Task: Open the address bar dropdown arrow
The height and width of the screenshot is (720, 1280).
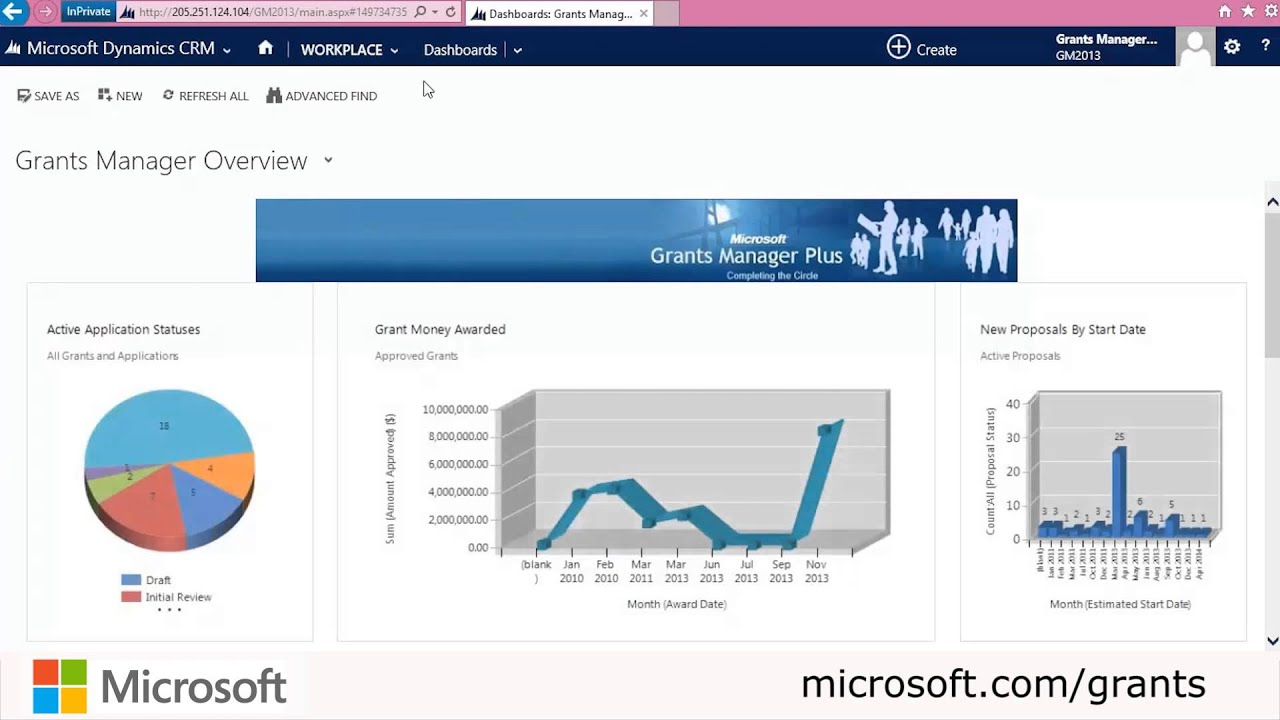Action: click(x=435, y=13)
